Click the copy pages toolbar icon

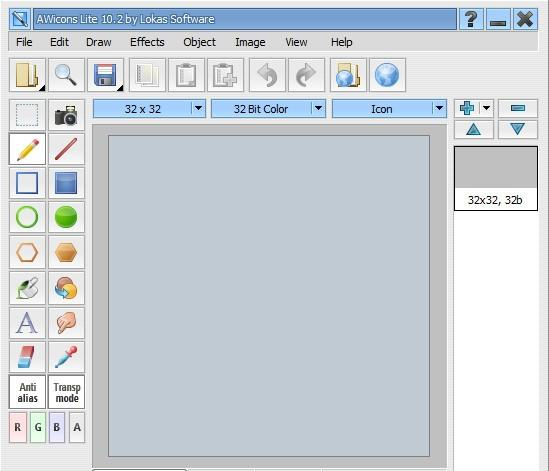pos(147,75)
